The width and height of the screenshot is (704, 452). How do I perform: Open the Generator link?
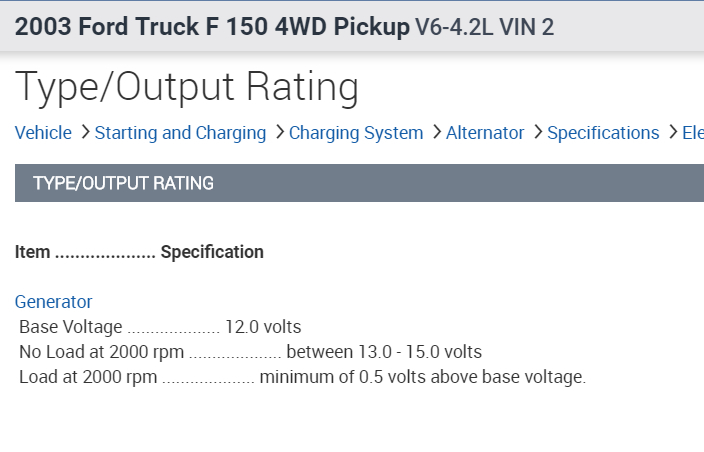(x=53, y=301)
